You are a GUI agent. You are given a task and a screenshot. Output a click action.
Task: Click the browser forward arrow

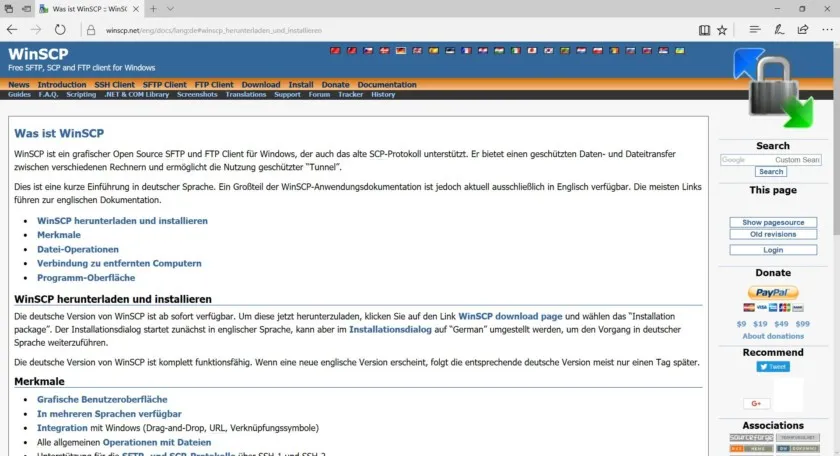36,30
